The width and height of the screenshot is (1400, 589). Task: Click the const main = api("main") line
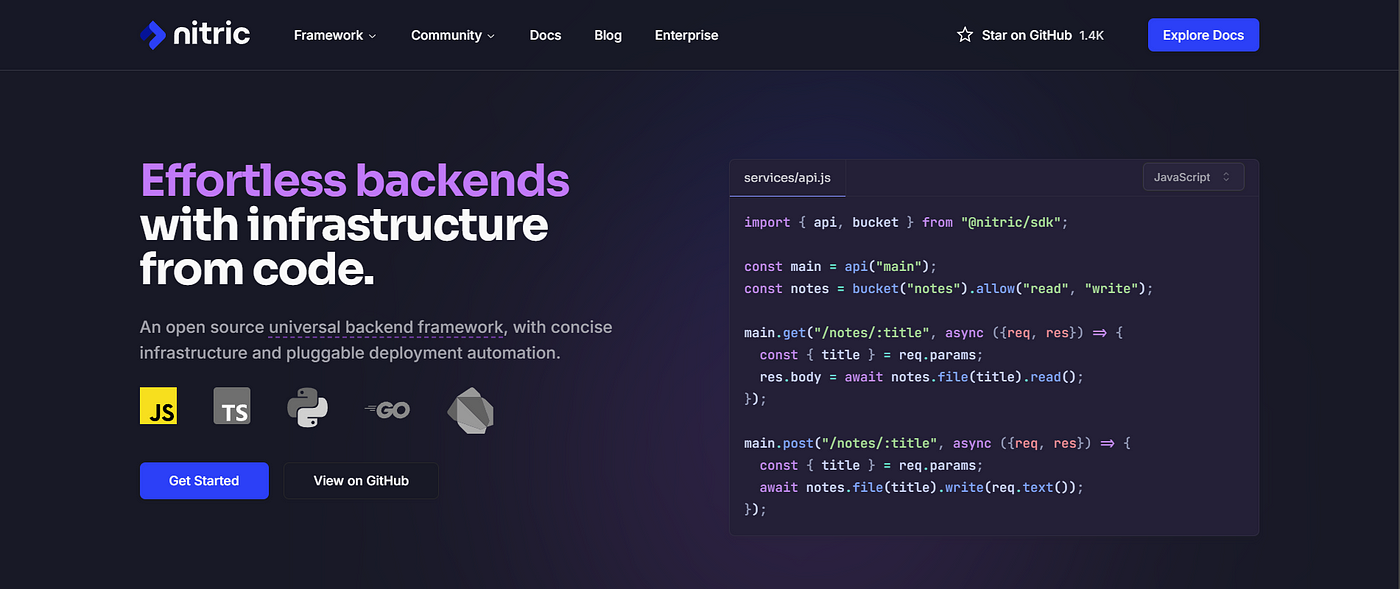tap(840, 266)
